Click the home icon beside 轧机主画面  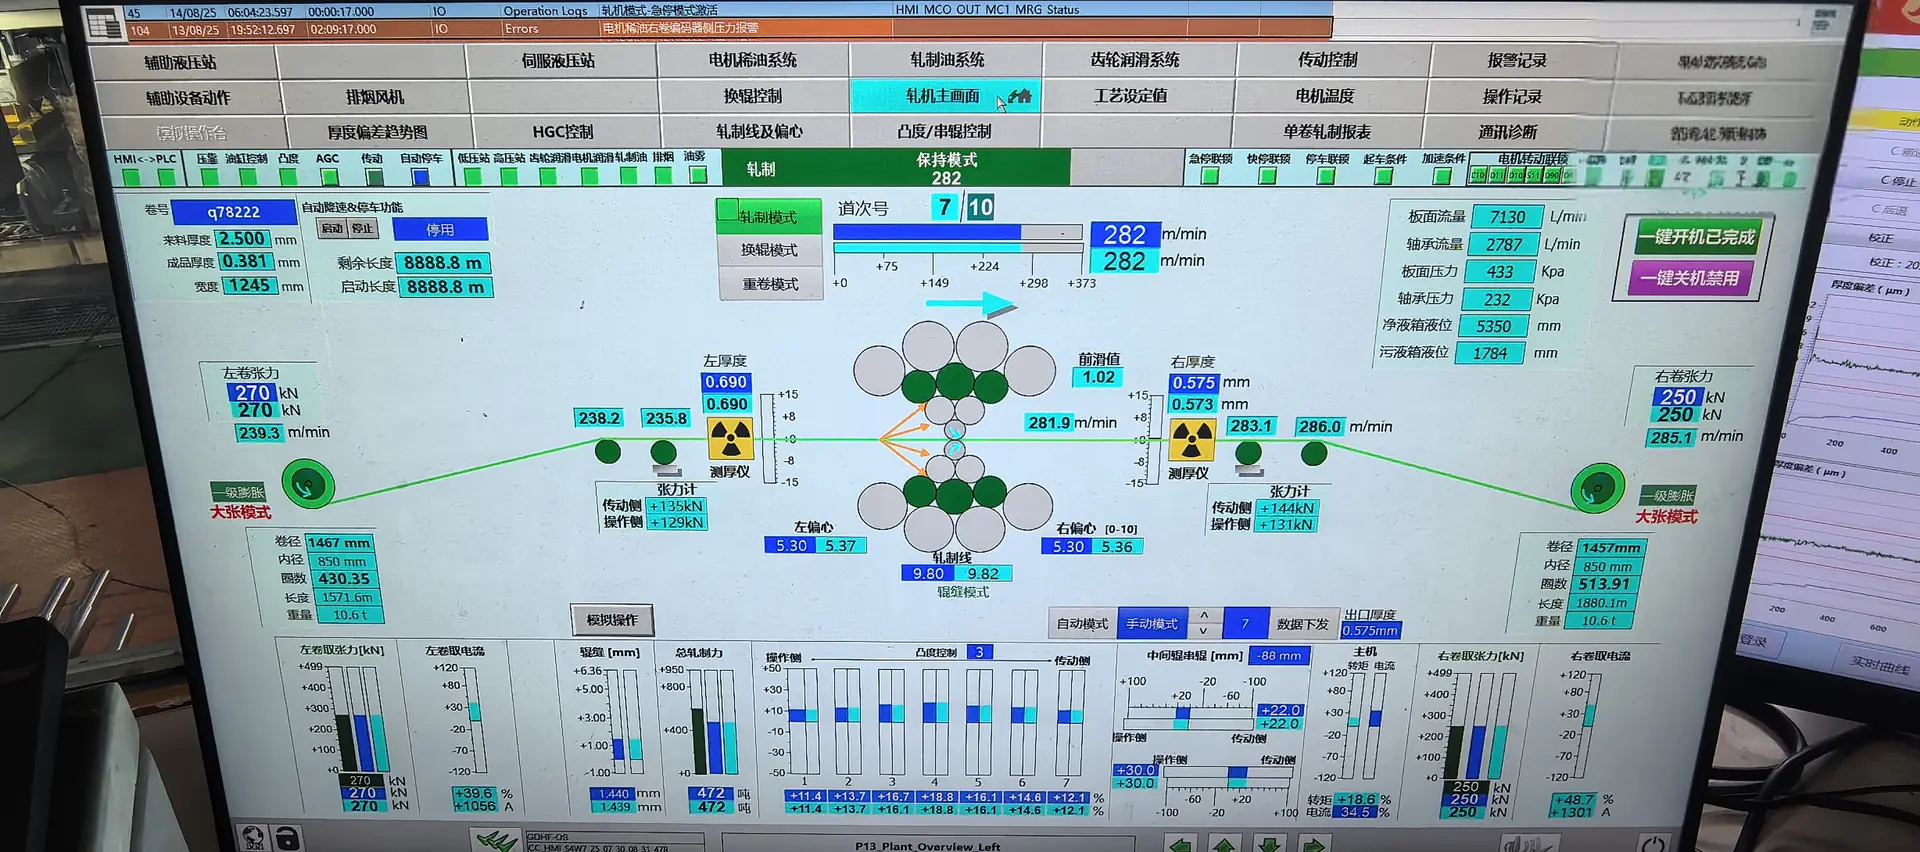click(x=1020, y=96)
